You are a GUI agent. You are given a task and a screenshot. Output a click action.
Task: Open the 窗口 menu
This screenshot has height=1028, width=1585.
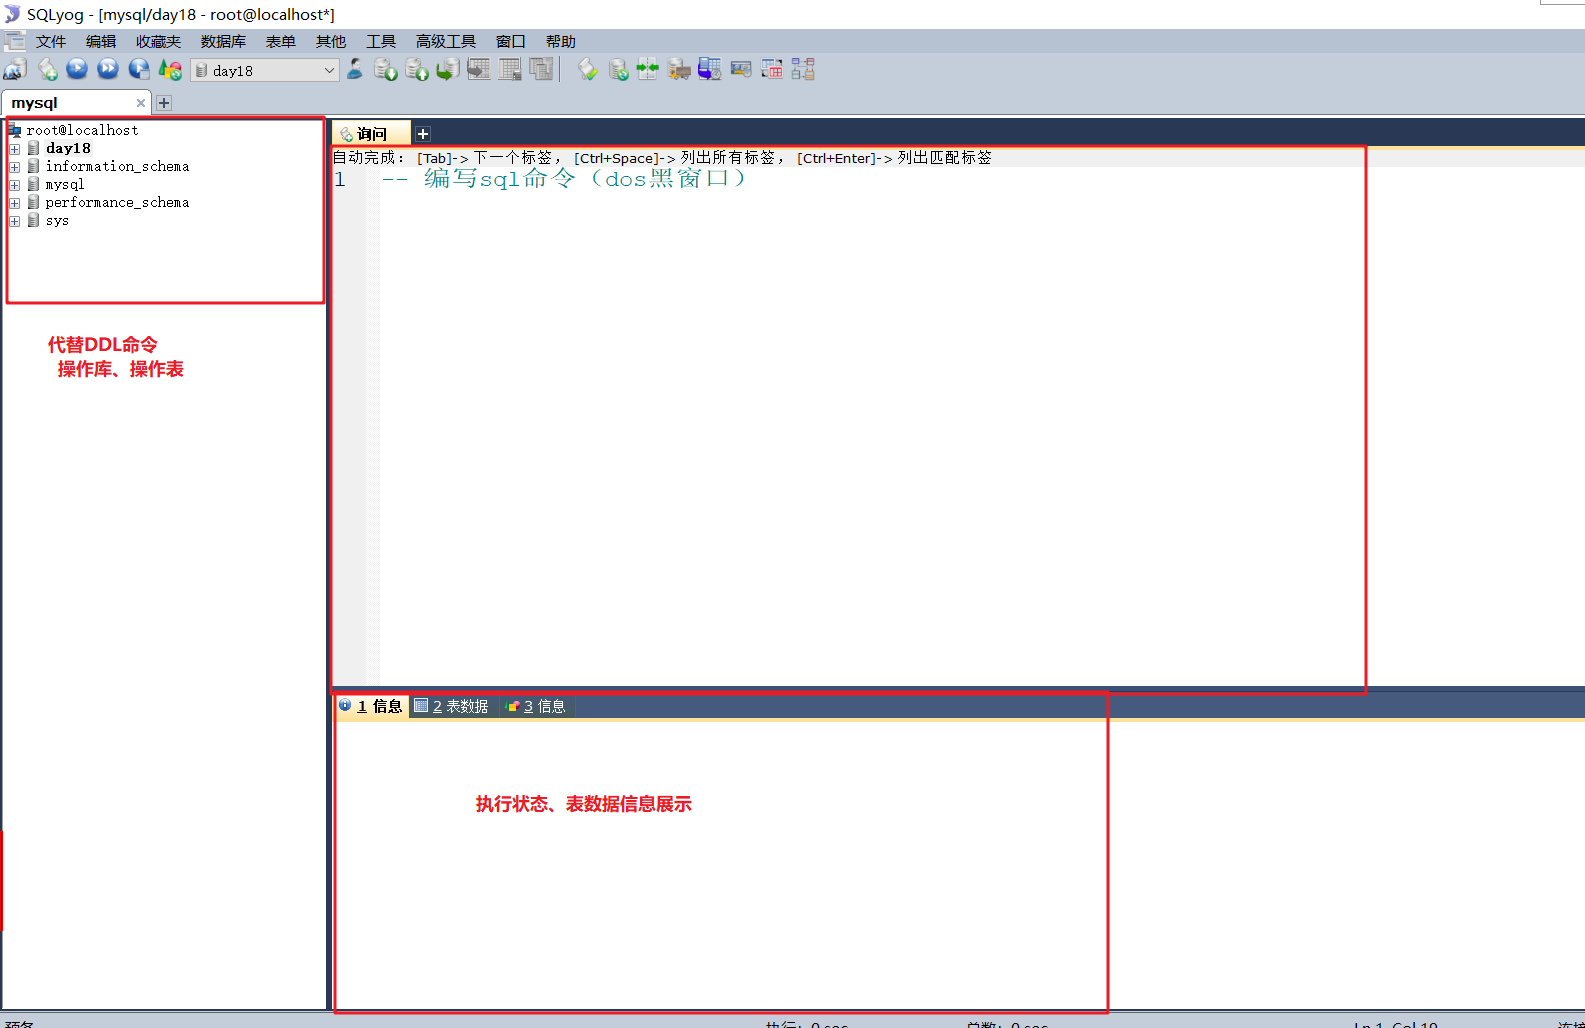pos(510,41)
